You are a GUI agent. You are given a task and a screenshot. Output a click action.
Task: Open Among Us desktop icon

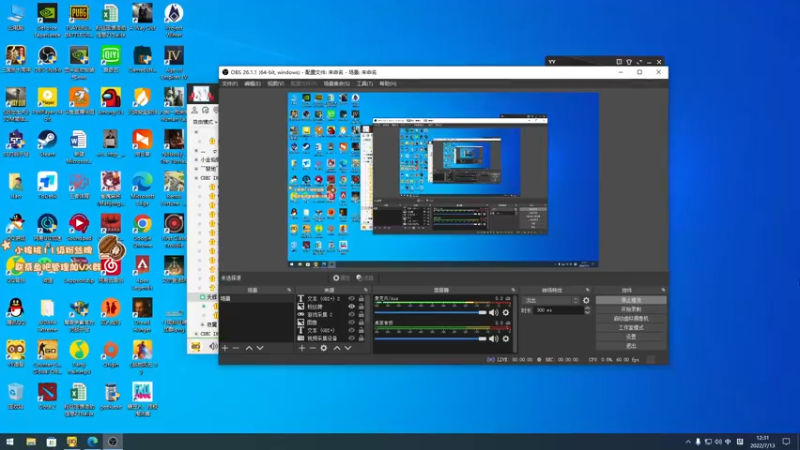111,101
